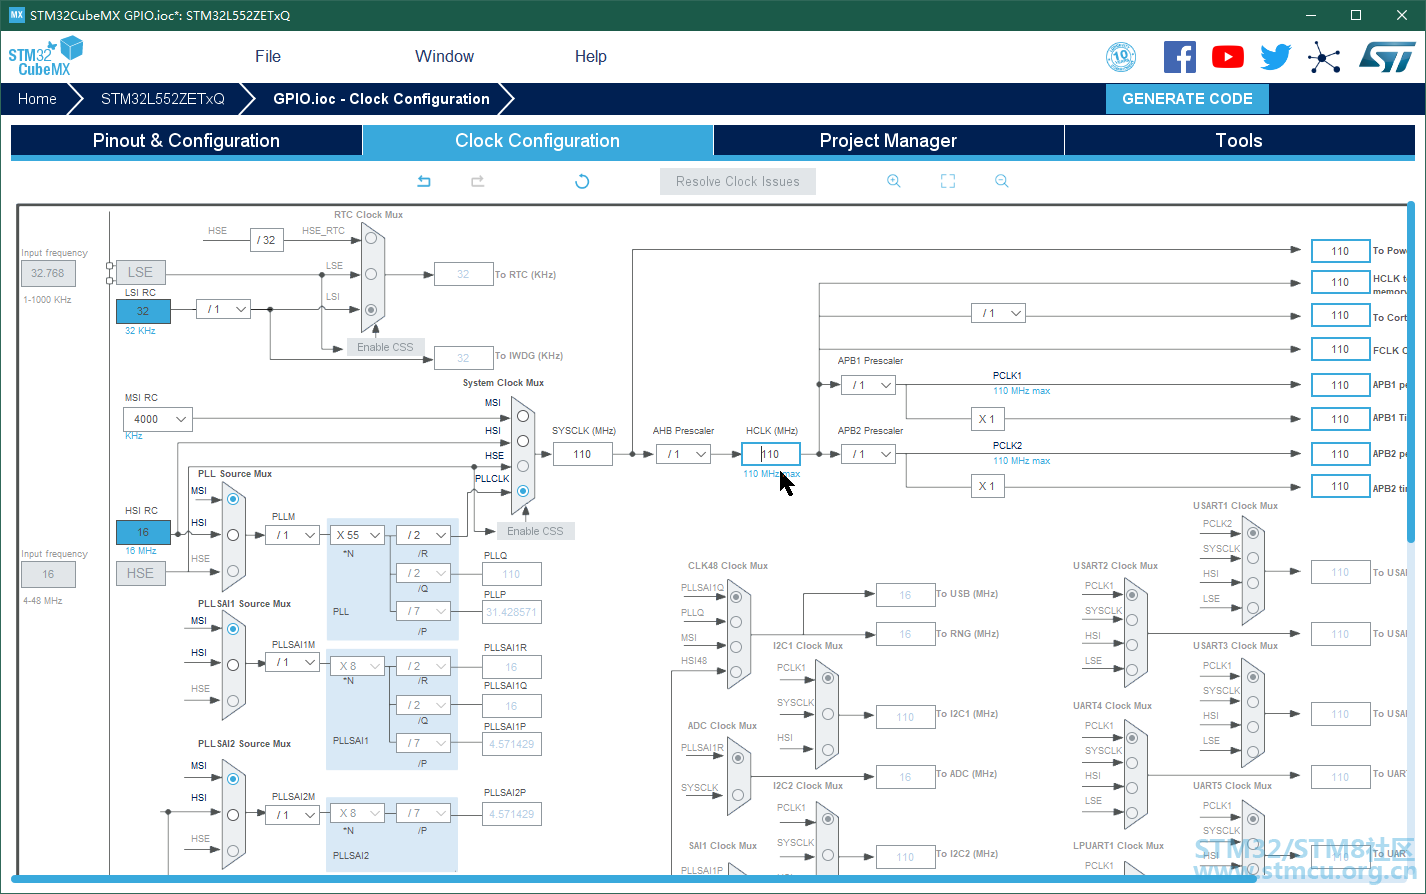
Task: Open the Facebook page icon
Action: click(x=1180, y=57)
